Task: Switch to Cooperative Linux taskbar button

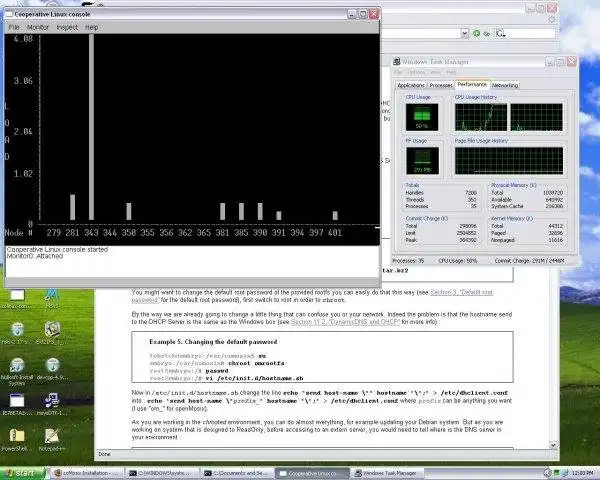Action: click(313, 473)
